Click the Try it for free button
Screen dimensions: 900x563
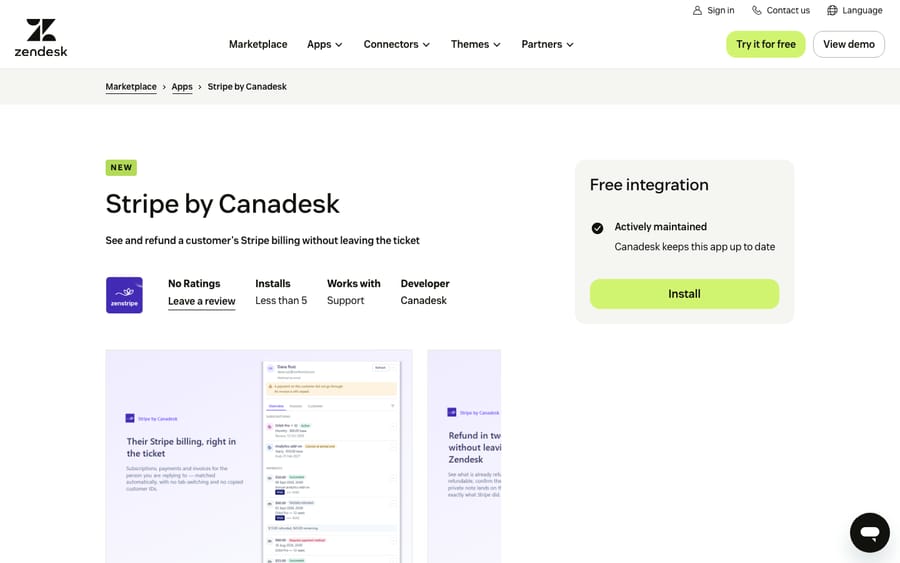tap(766, 44)
